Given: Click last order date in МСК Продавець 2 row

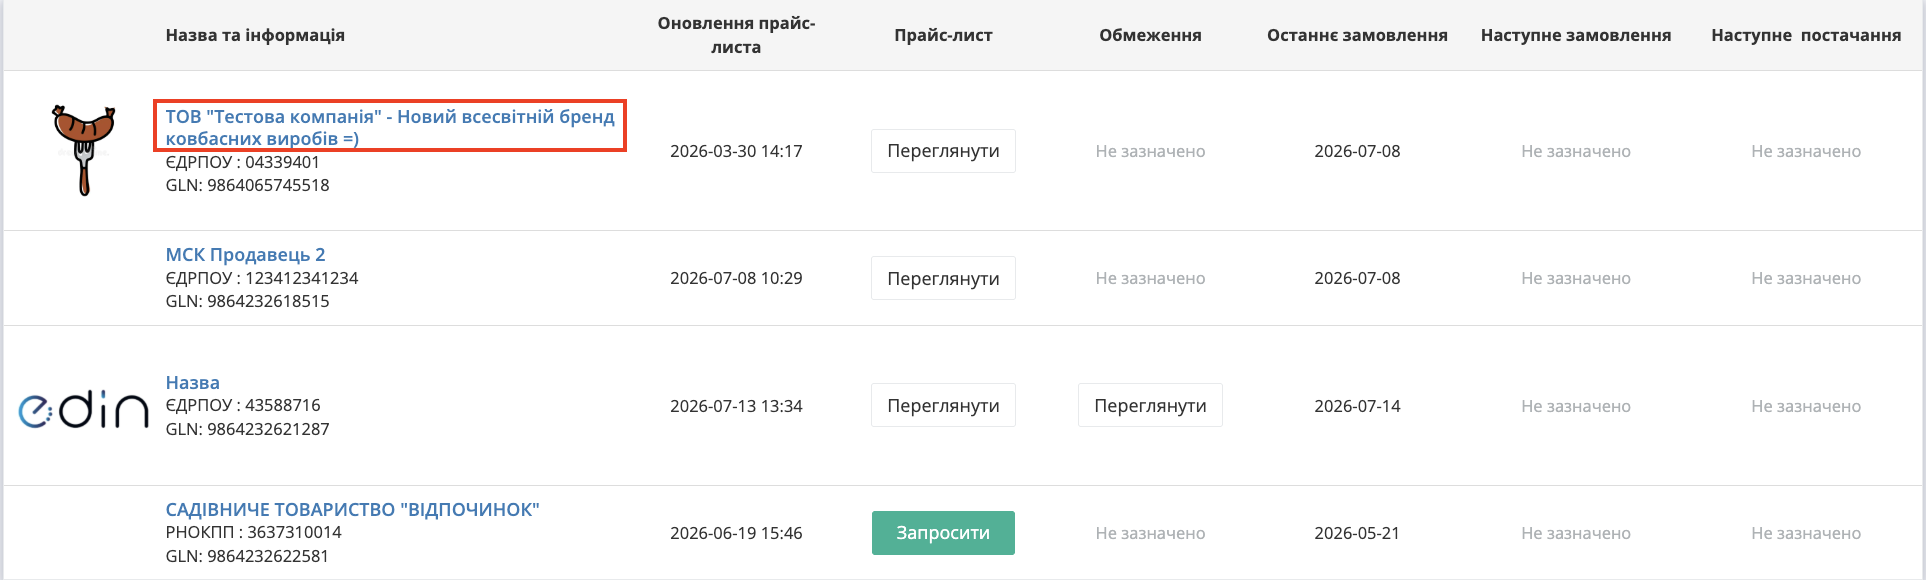Looking at the screenshot, I should tap(1357, 278).
